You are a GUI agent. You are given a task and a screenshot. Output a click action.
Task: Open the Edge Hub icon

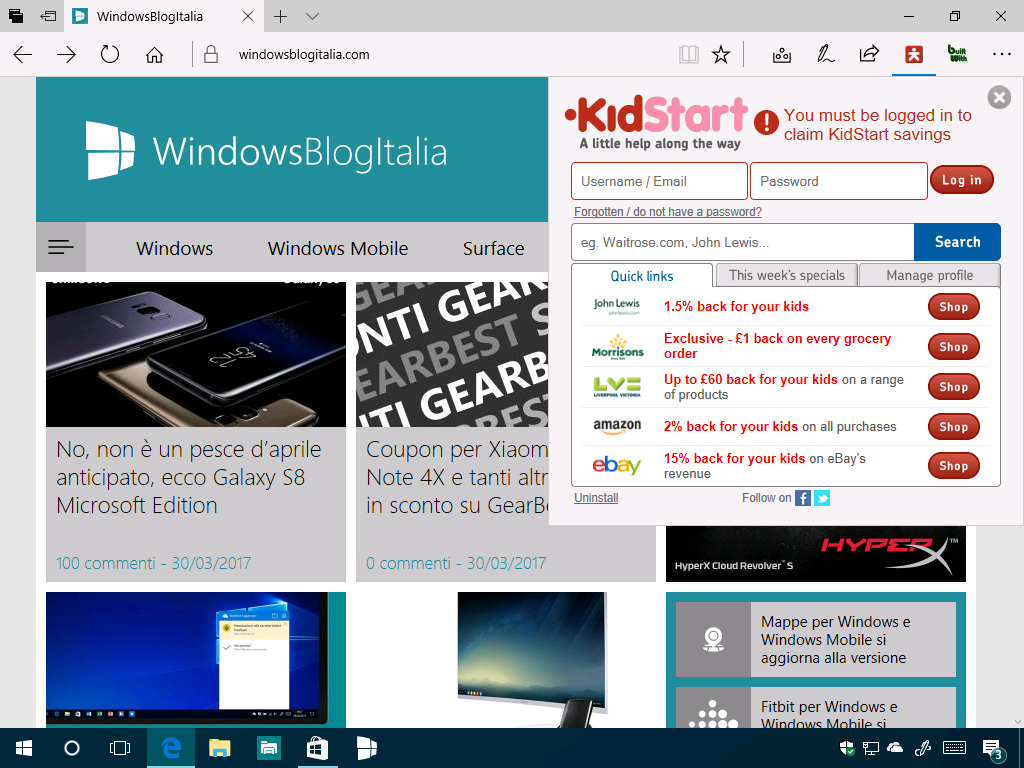[782, 55]
